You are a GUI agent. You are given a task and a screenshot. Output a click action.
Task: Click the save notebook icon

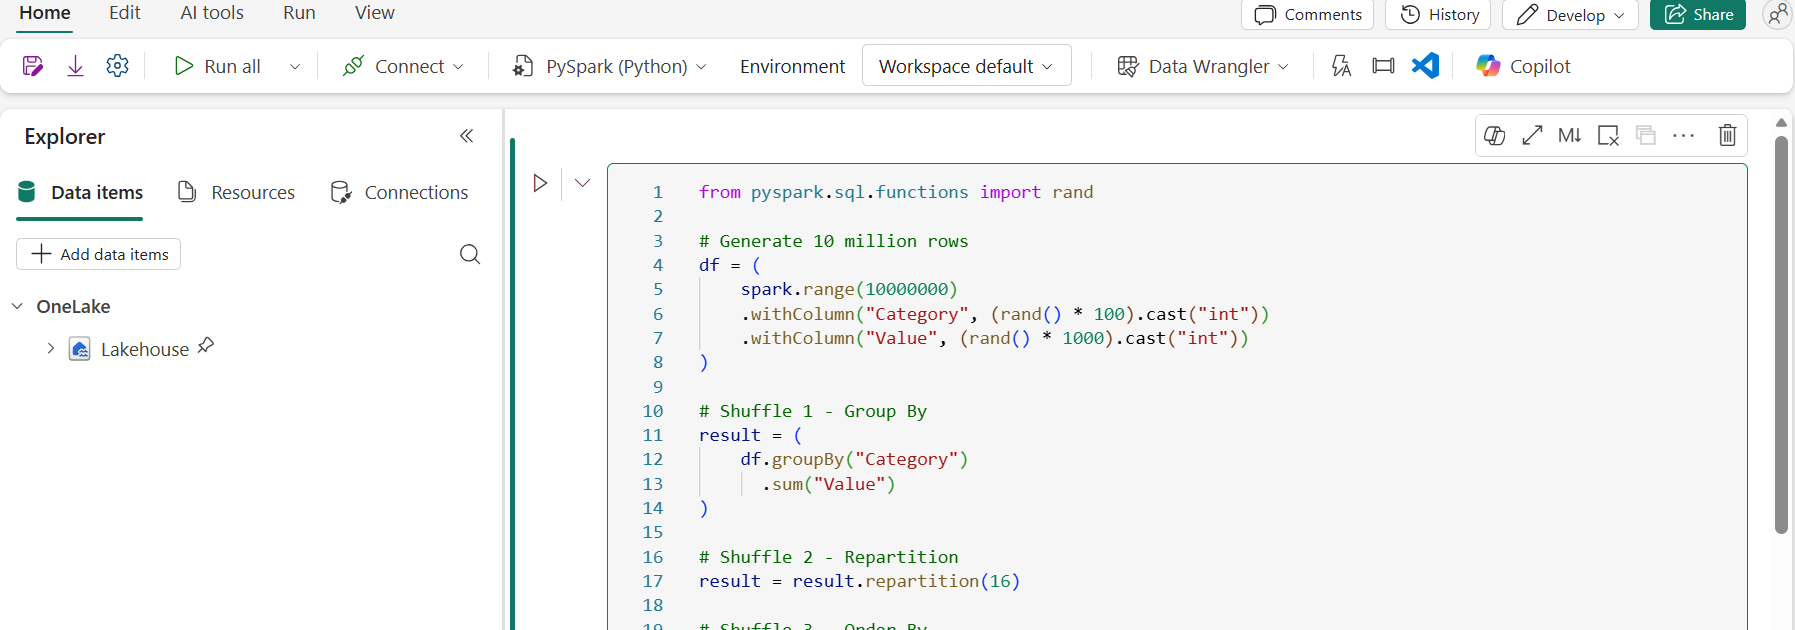(x=32, y=66)
